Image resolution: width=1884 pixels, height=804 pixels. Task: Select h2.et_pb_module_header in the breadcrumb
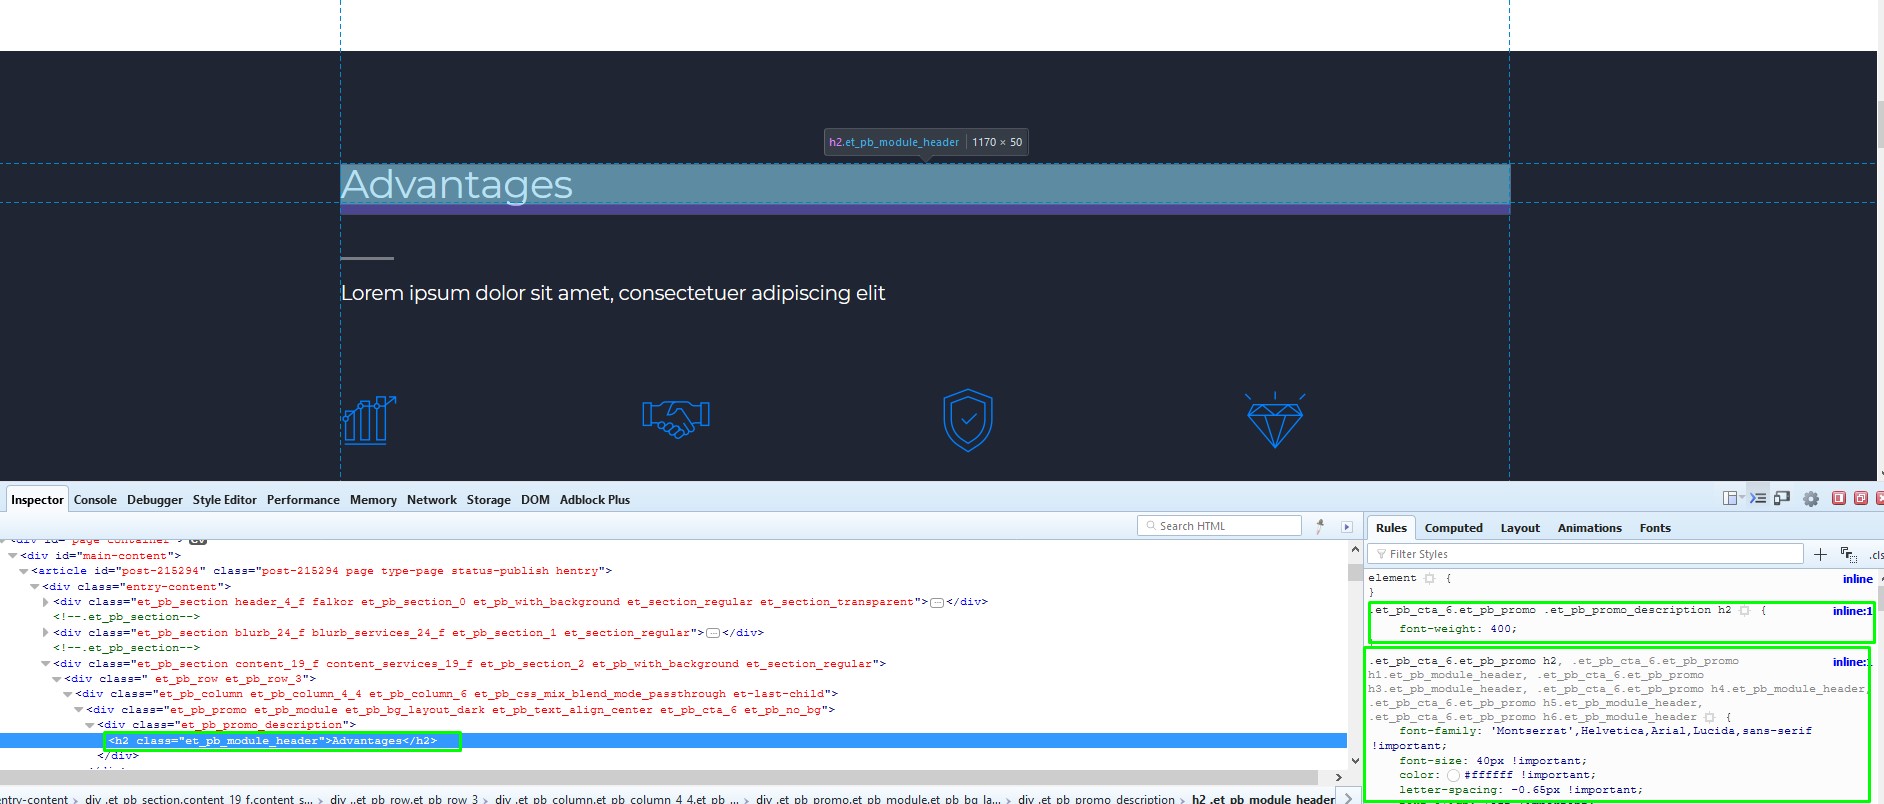(x=1263, y=798)
